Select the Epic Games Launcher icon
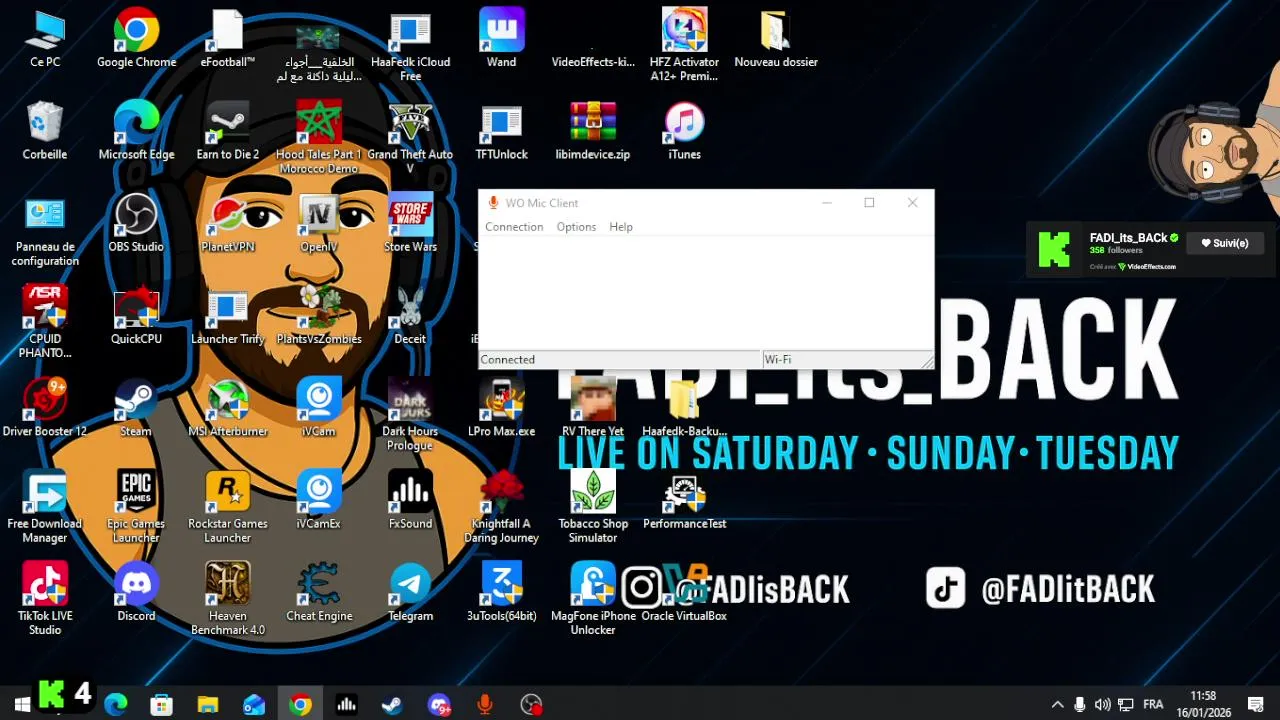Screen dimensions: 1280x720 136,506
